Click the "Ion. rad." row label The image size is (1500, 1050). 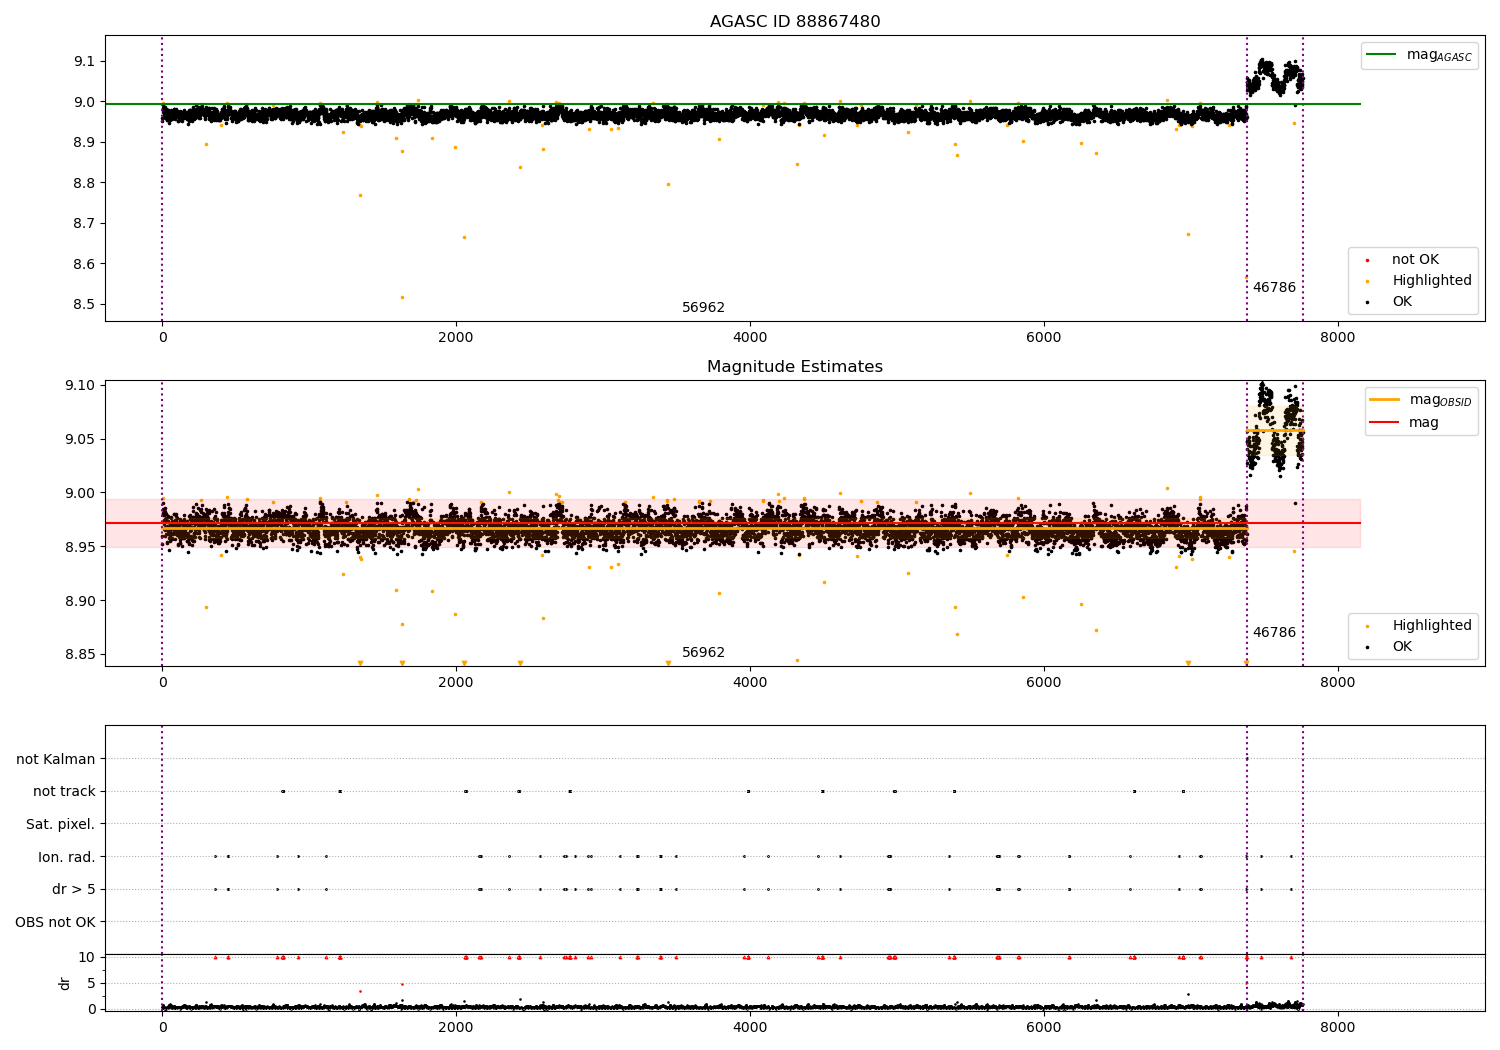click(67, 857)
